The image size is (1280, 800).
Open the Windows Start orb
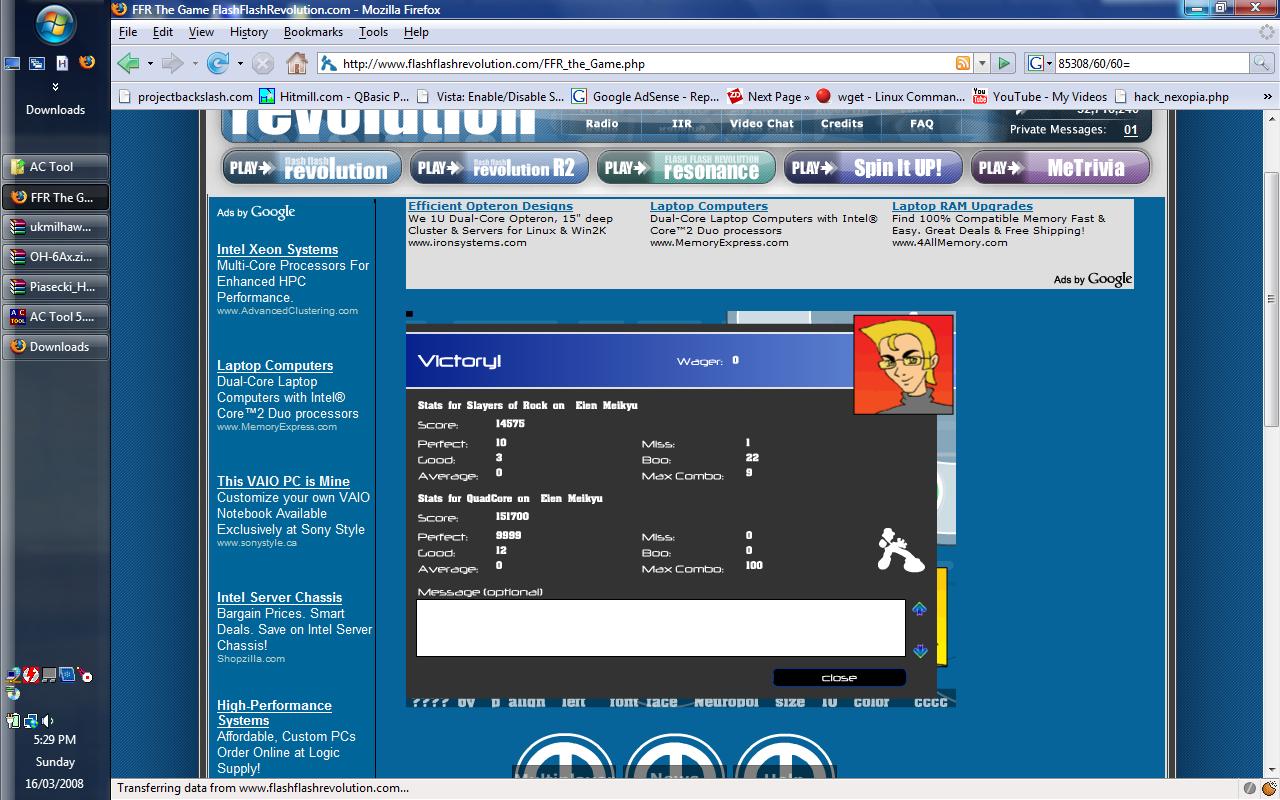(55, 24)
